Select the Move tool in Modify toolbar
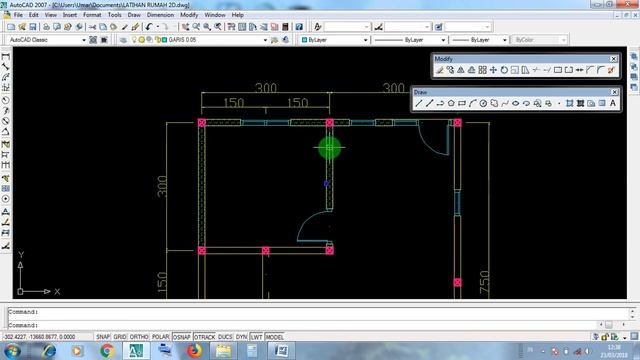This screenshot has width=640, height=360. pos(493,70)
